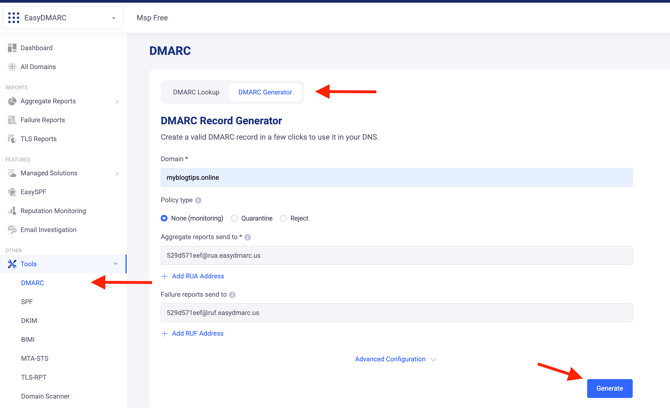Switch to the DMARC Lookup tab
Image resolution: width=670 pixels, height=408 pixels.
tap(196, 92)
